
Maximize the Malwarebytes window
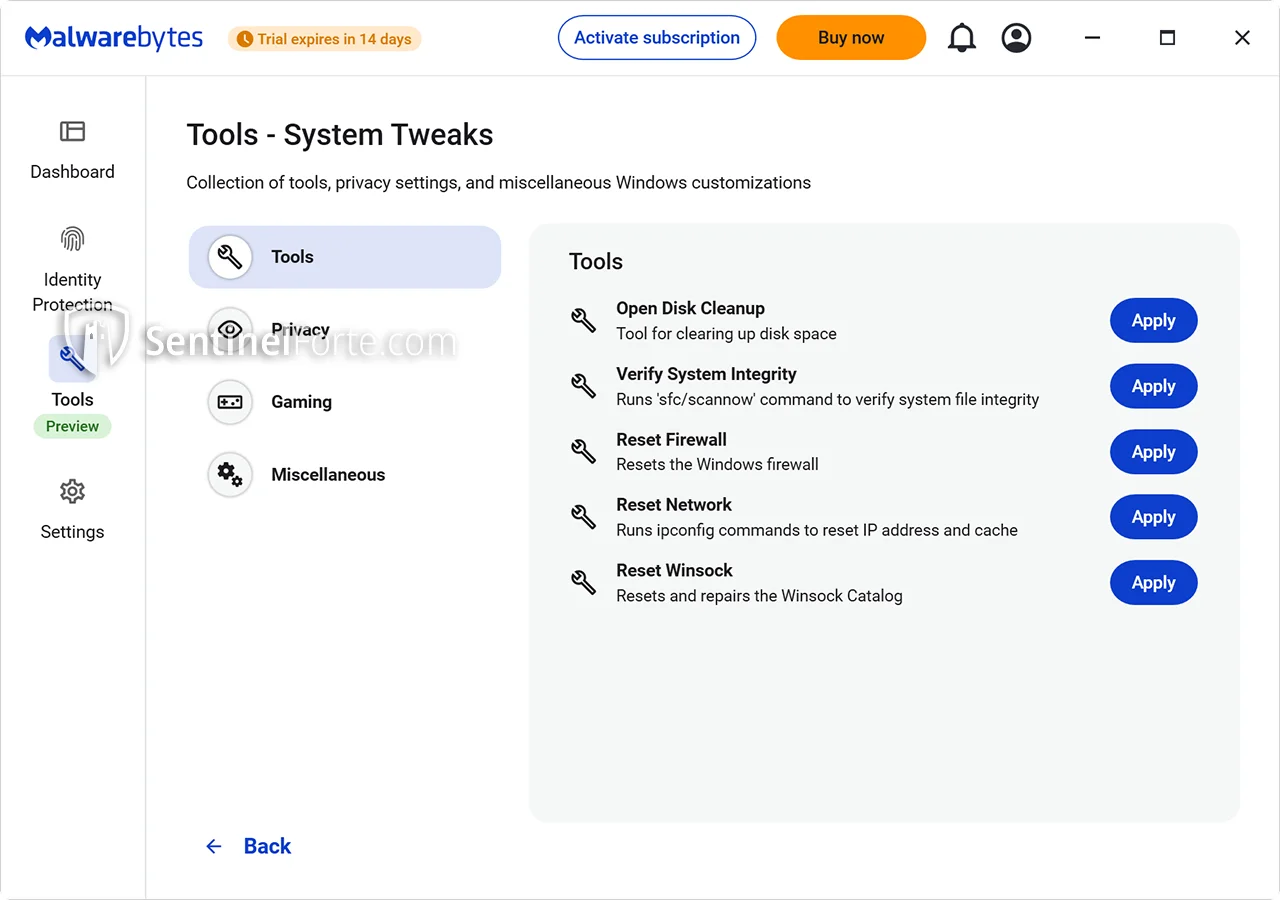(1167, 38)
